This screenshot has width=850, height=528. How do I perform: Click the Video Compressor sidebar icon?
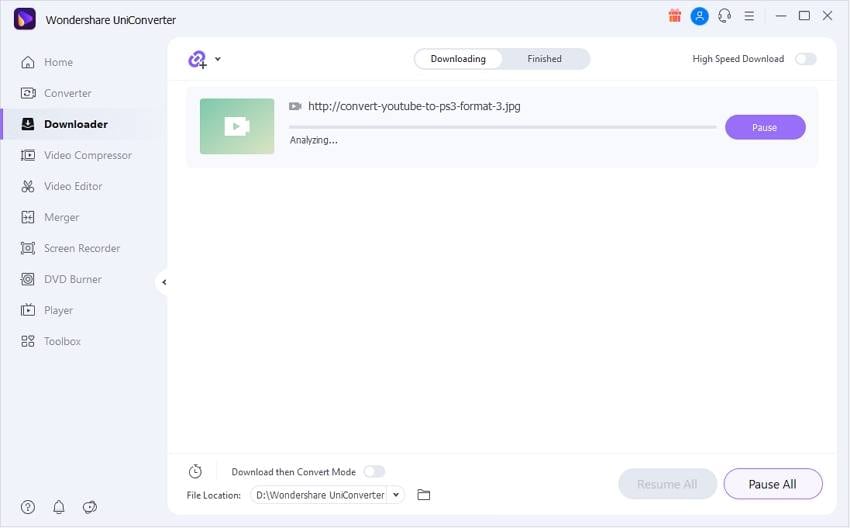tap(28, 155)
